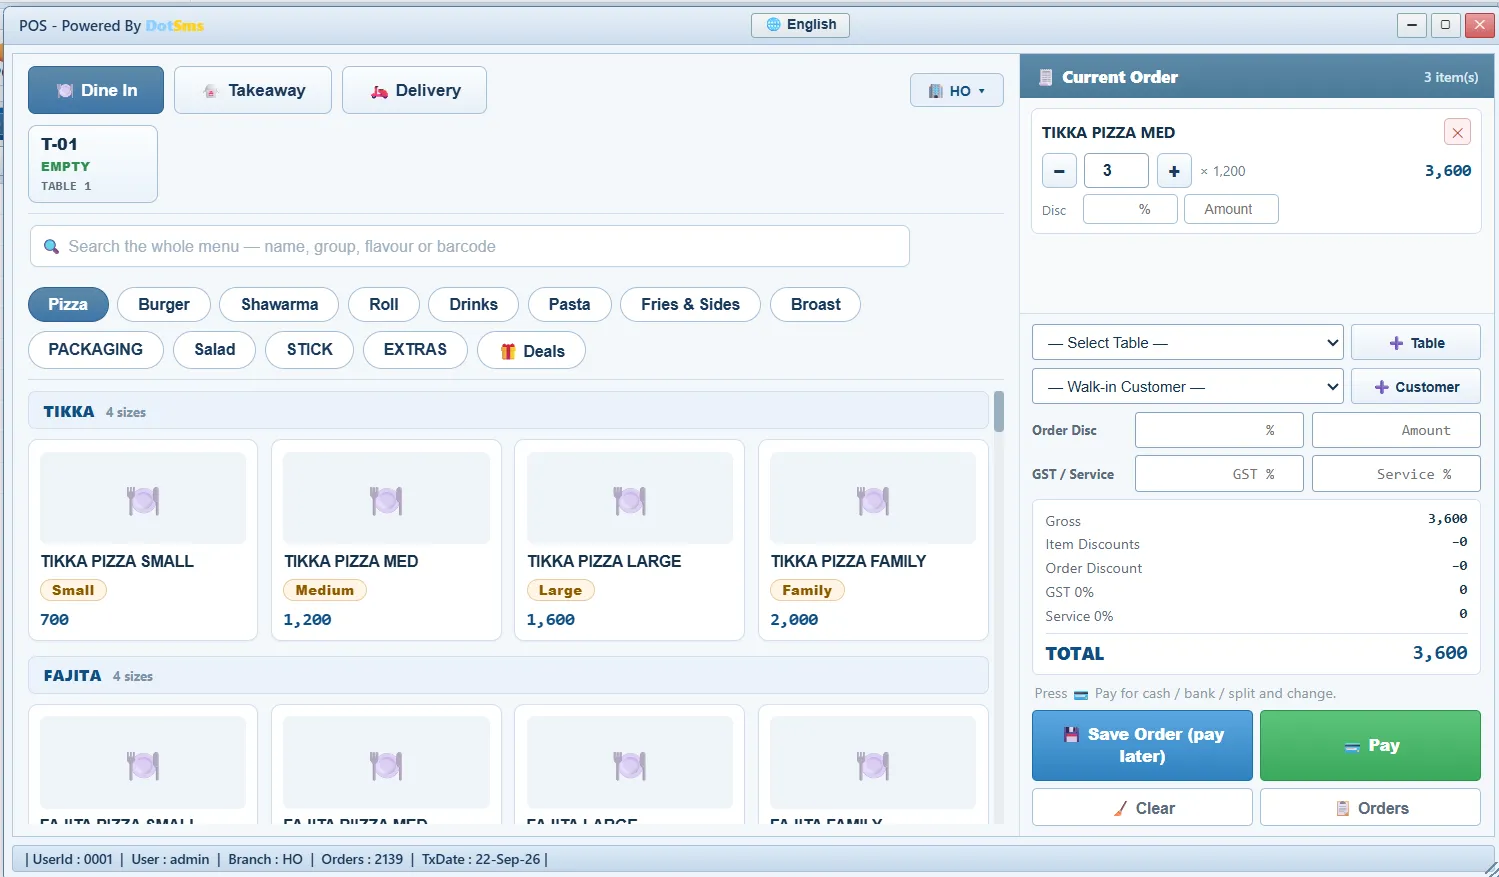Open the Orders list
Image resolution: width=1499 pixels, height=877 pixels.
(1370, 807)
